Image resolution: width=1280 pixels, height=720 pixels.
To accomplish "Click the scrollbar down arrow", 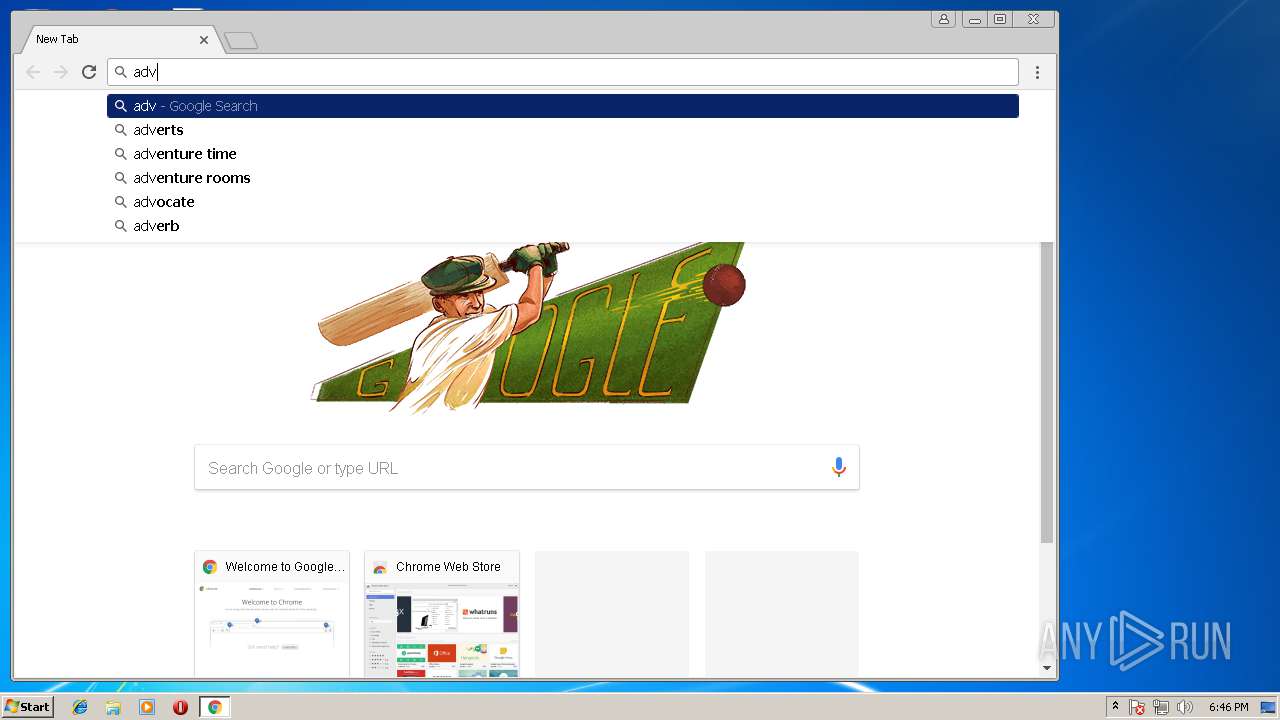I will [1047, 668].
